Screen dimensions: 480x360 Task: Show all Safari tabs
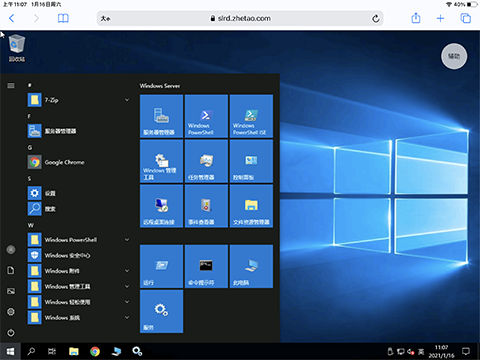click(x=465, y=18)
